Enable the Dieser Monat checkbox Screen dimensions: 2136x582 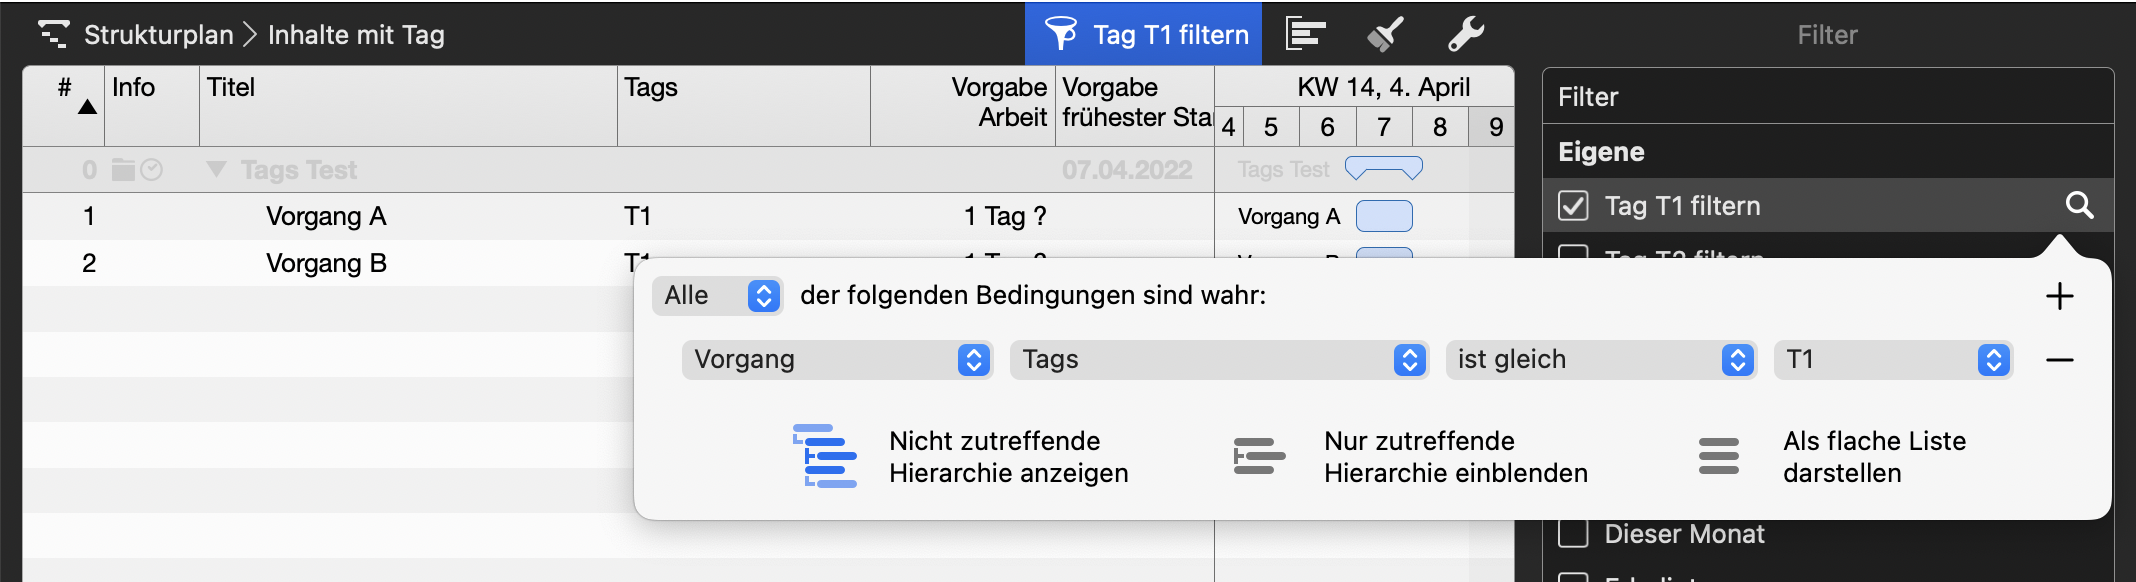click(x=1573, y=534)
